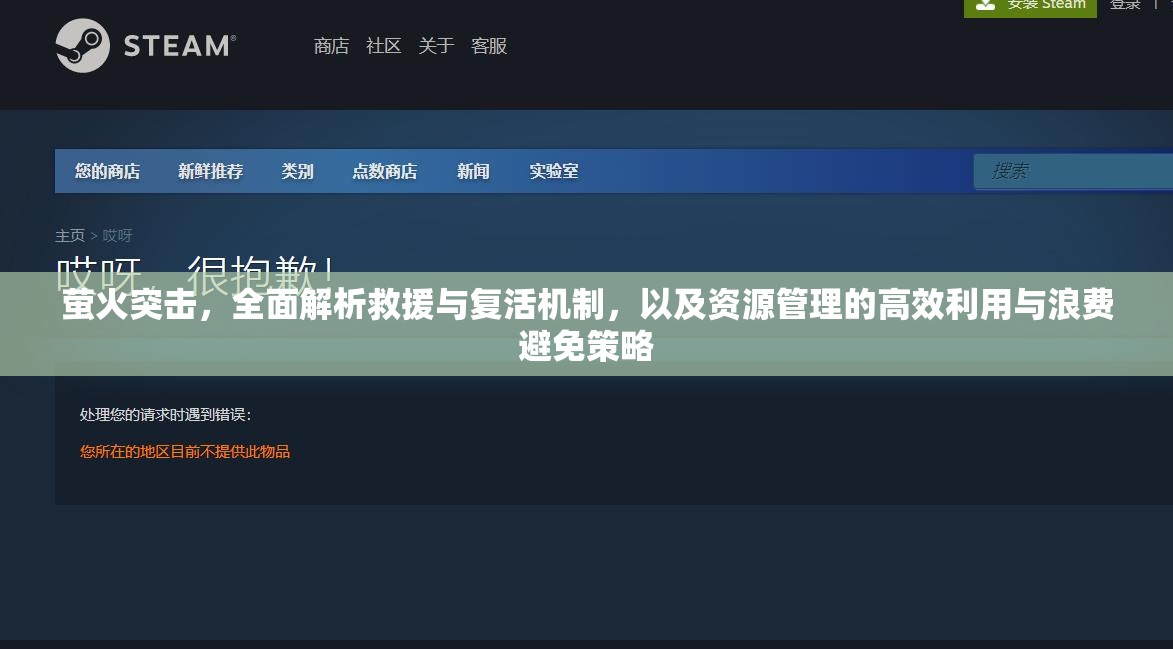Open the 客服 support page

[x=489, y=46]
